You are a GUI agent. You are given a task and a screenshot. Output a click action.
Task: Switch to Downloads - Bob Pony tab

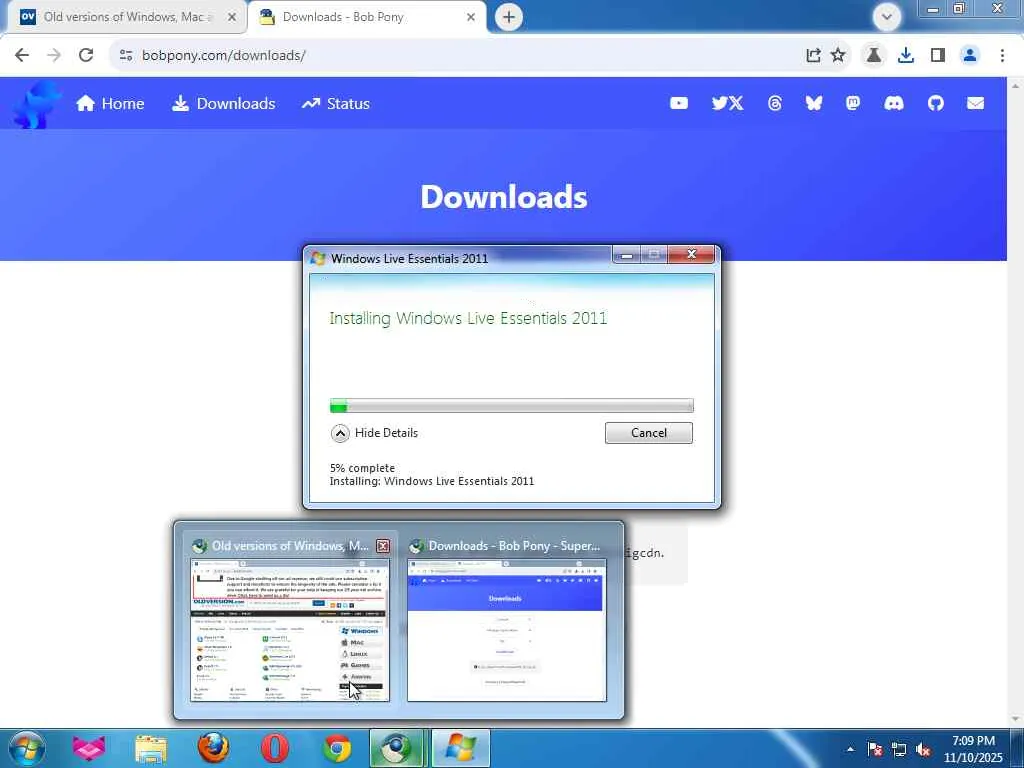[x=366, y=17]
